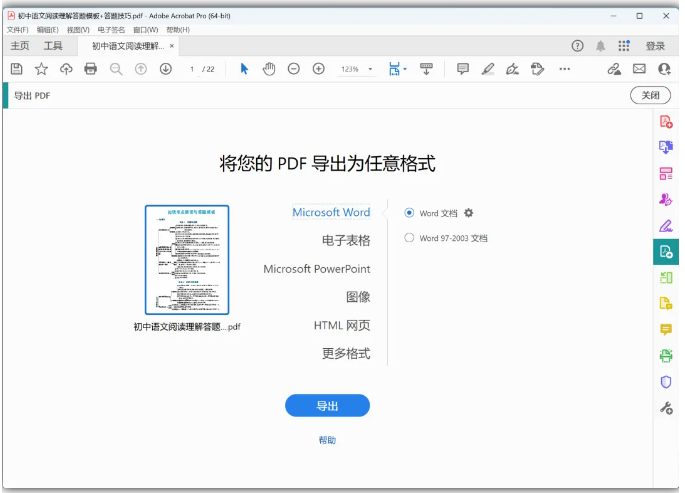Click the share with others icon
685x493 pixels.
(664, 69)
